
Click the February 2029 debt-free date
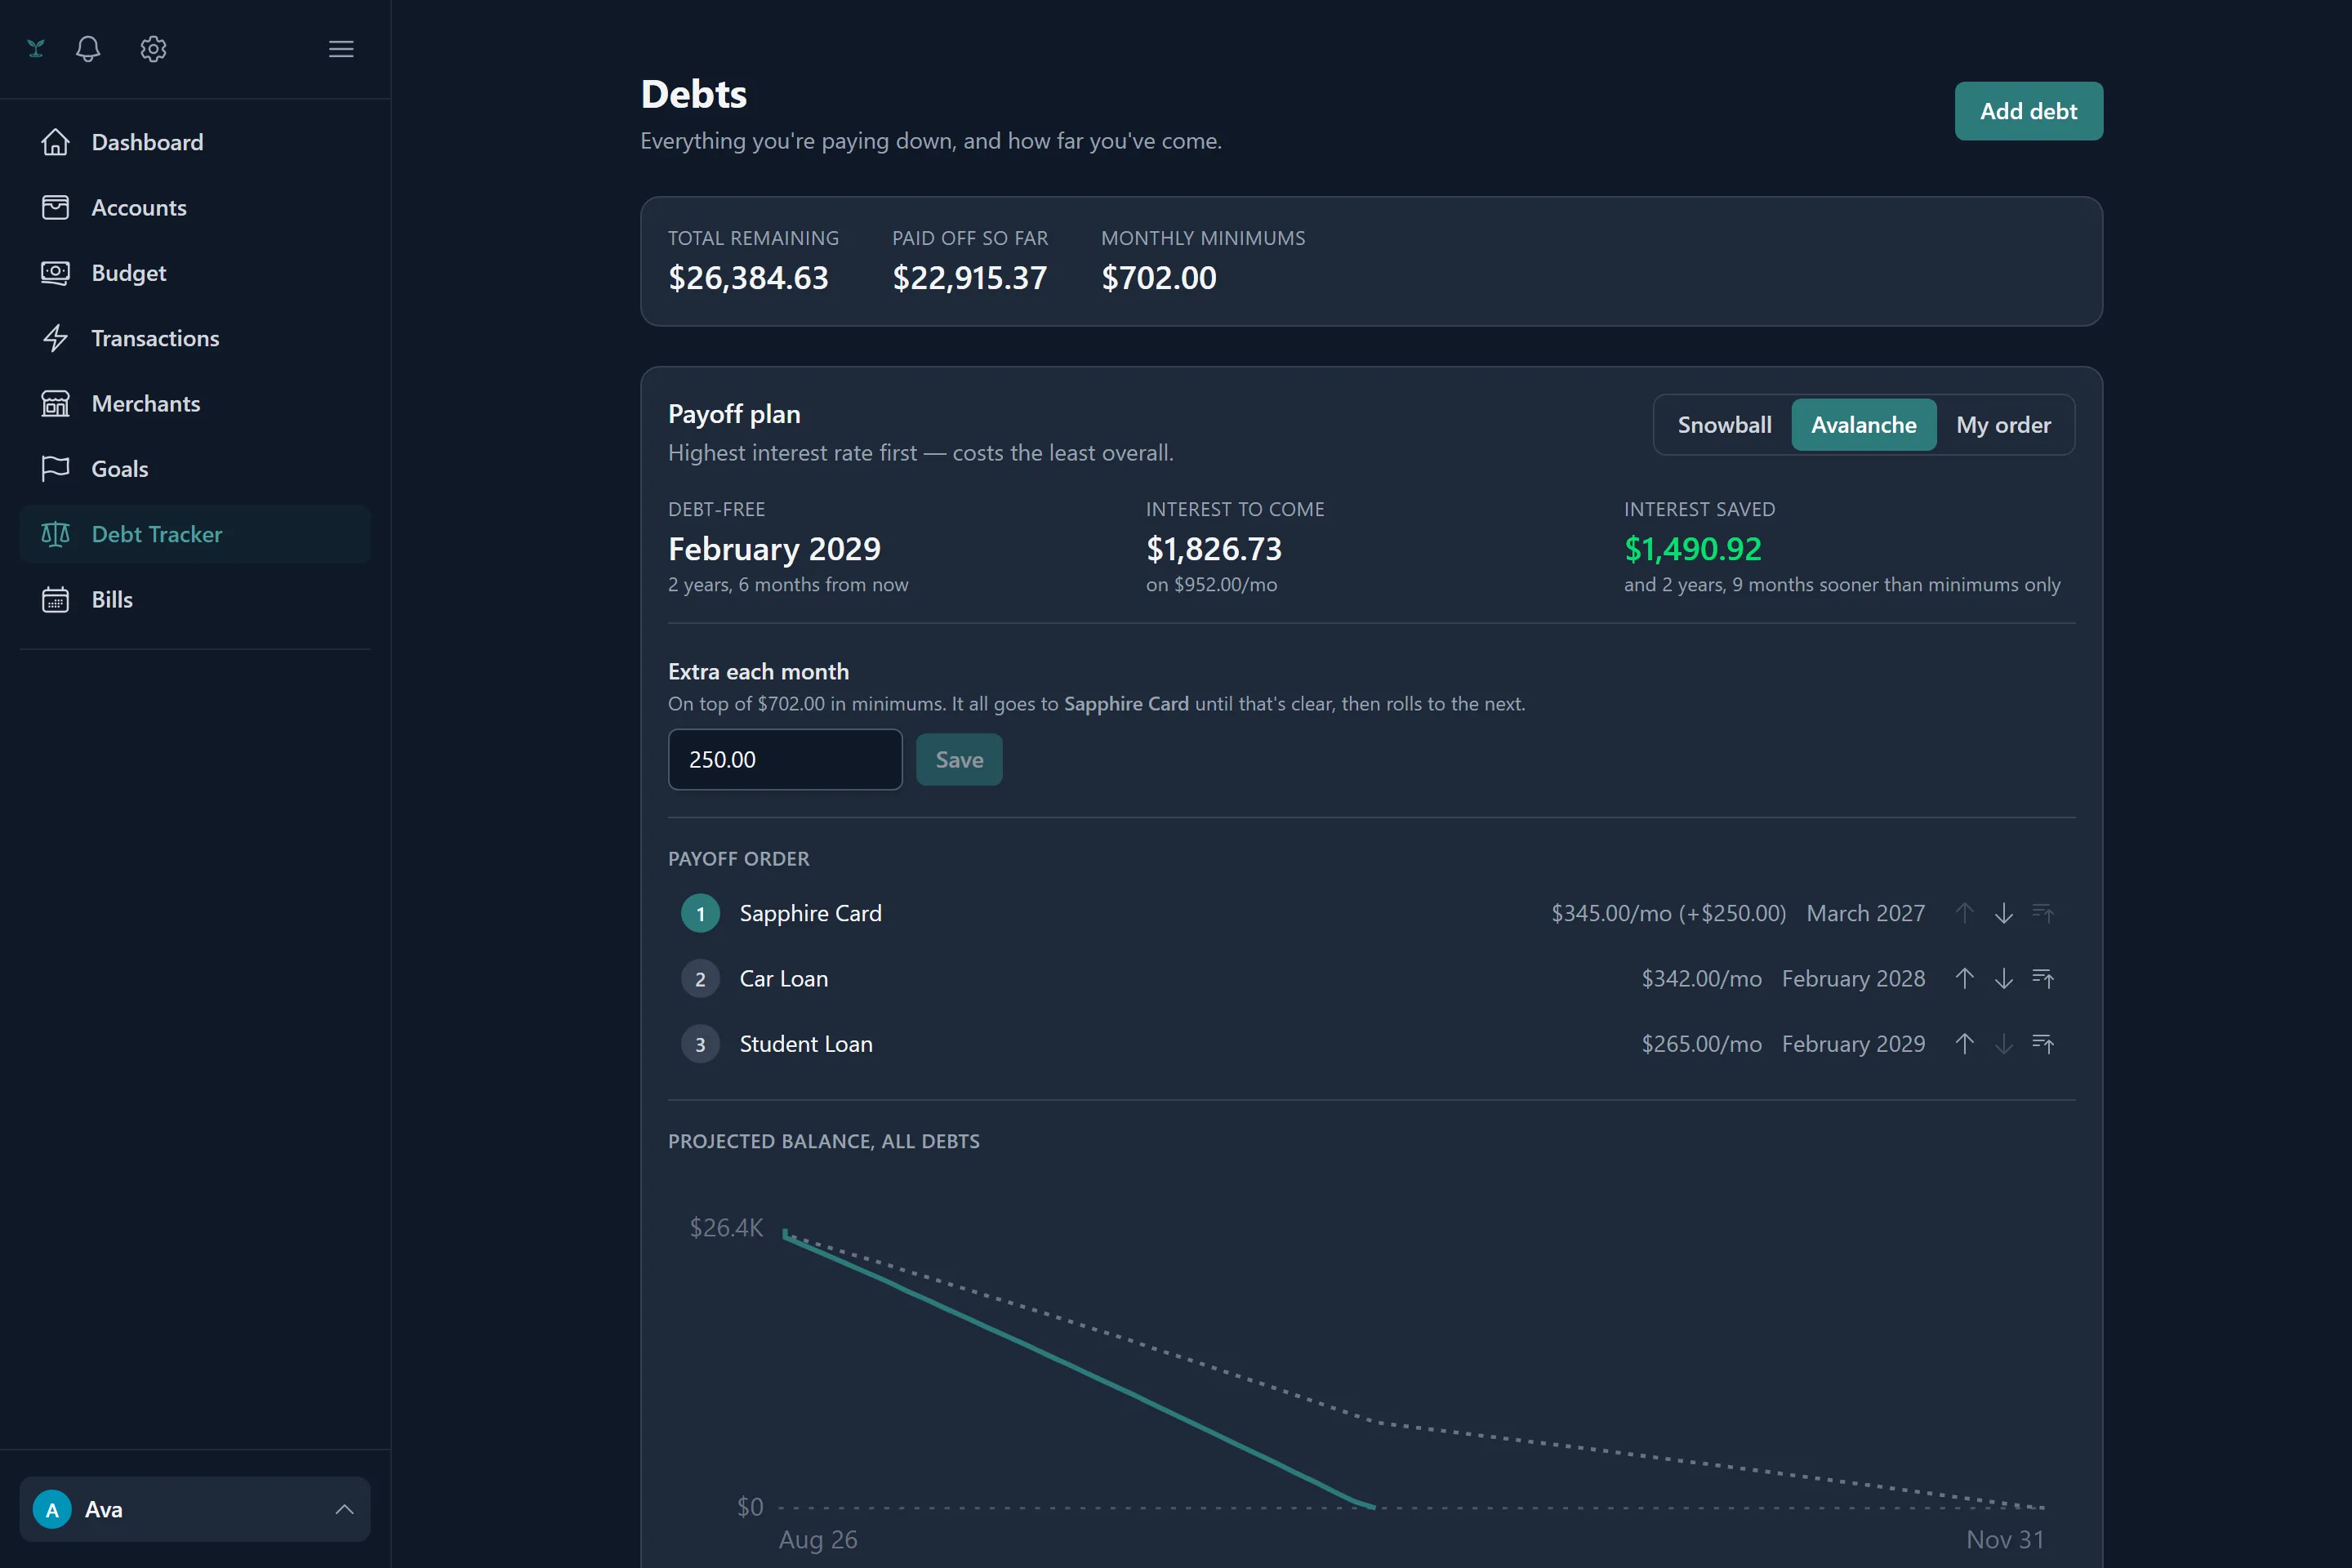tap(774, 549)
